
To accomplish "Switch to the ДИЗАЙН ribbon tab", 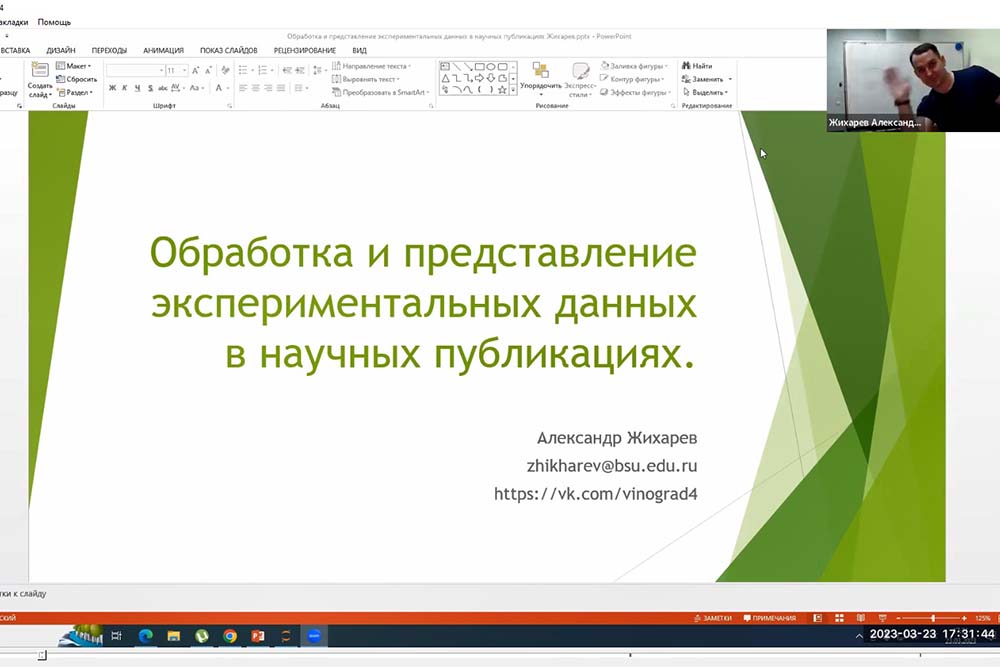I will [61, 50].
